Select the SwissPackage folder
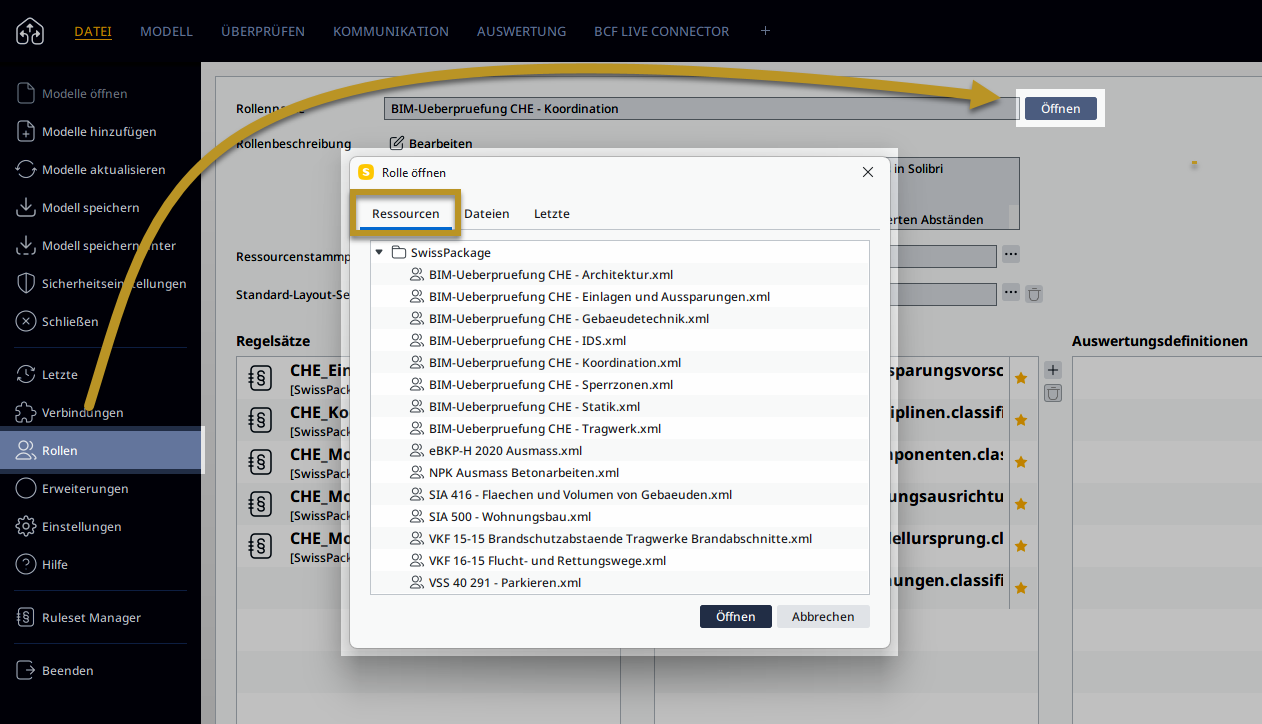Viewport: 1262px width, 724px height. click(x=441, y=252)
